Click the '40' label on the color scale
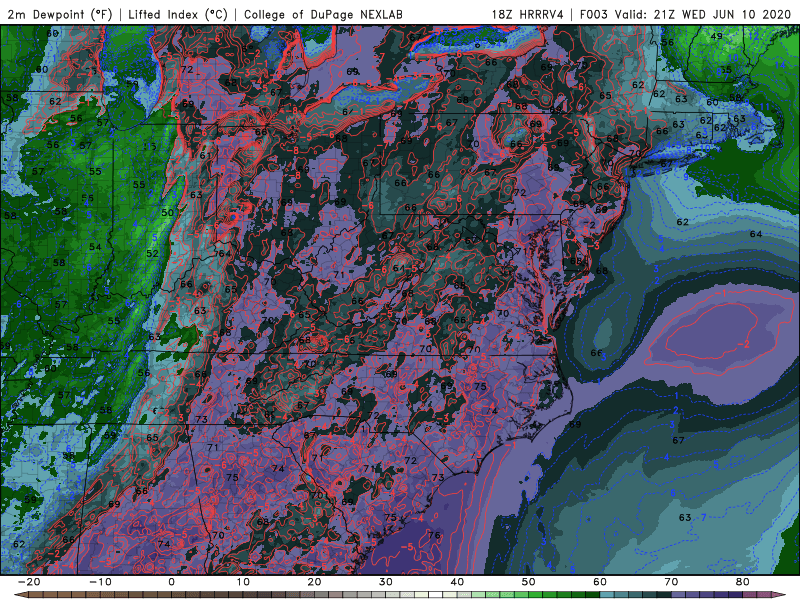 click(x=457, y=582)
